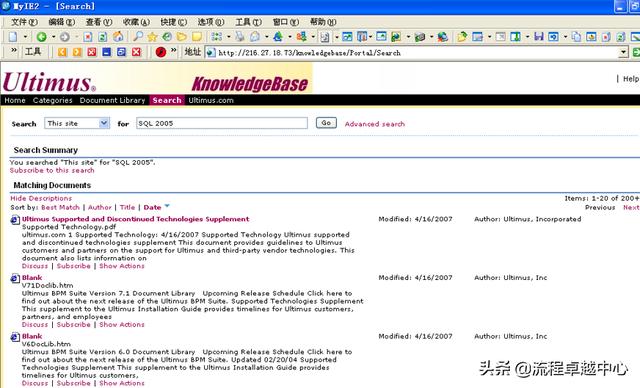Image resolution: width=640 pixels, height=388 pixels.
Task: Open the Advanced search link
Action: [375, 124]
